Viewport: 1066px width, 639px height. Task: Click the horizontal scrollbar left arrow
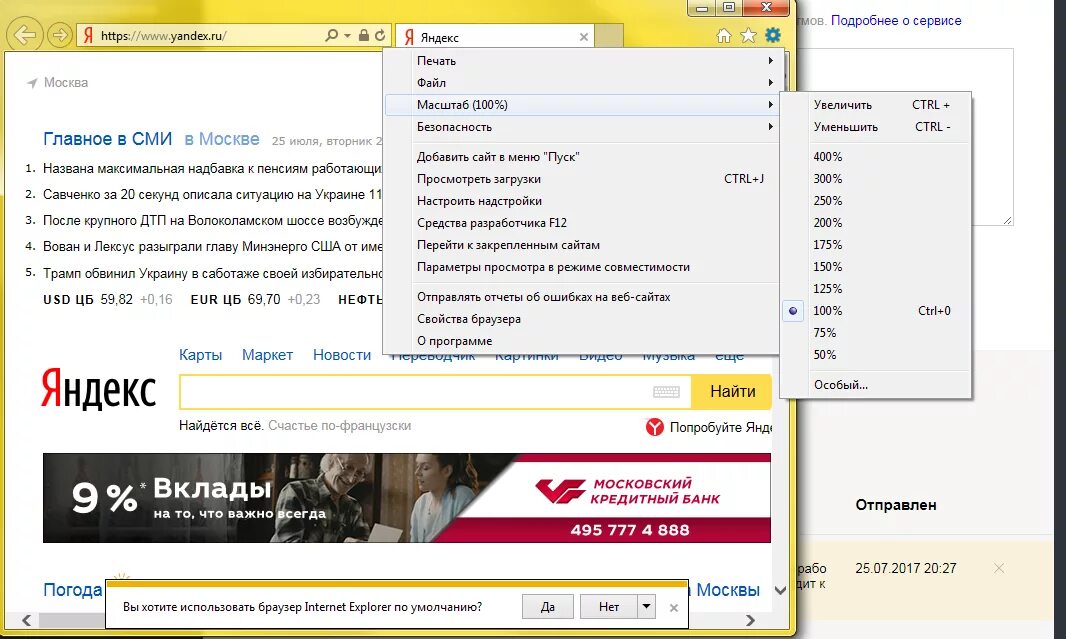[x=27, y=620]
